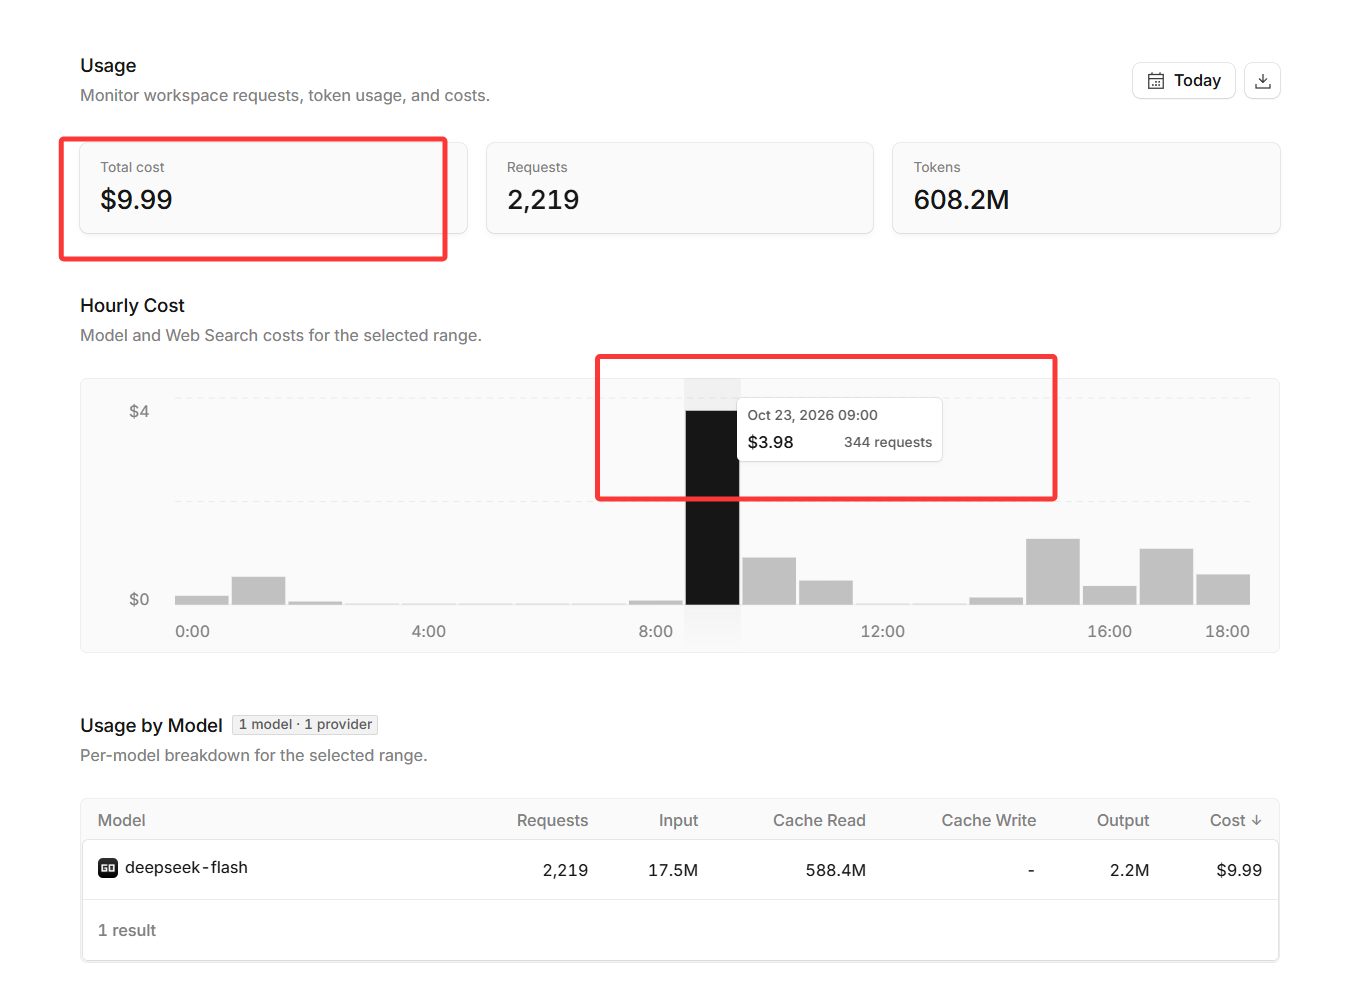Image resolution: width=1355 pixels, height=1000 pixels.
Task: Click the '1 result' footer text
Action: pos(127,930)
